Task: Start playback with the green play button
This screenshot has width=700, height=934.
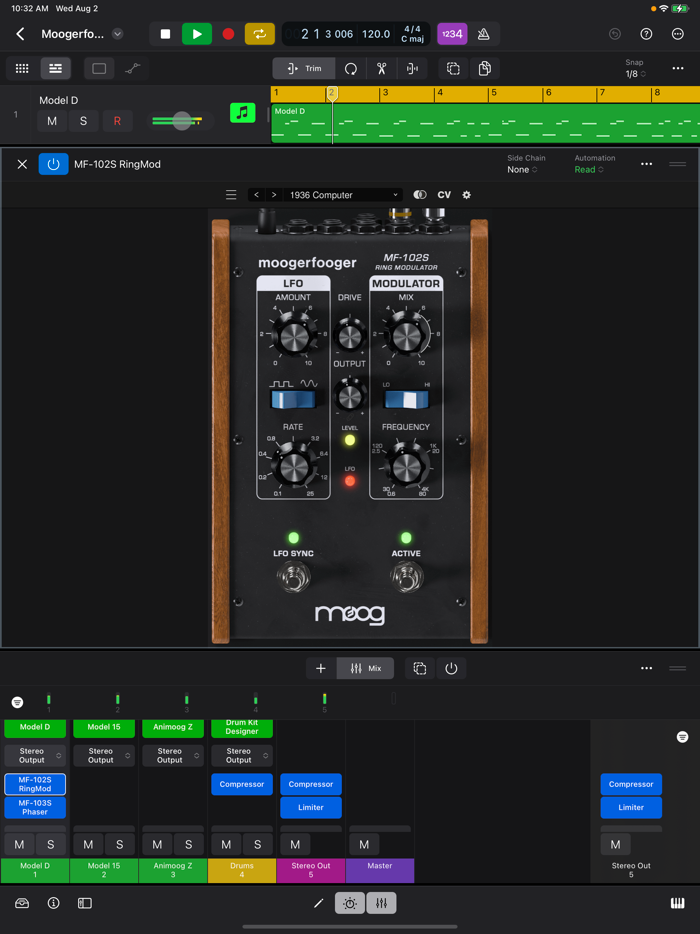Action: [x=197, y=34]
